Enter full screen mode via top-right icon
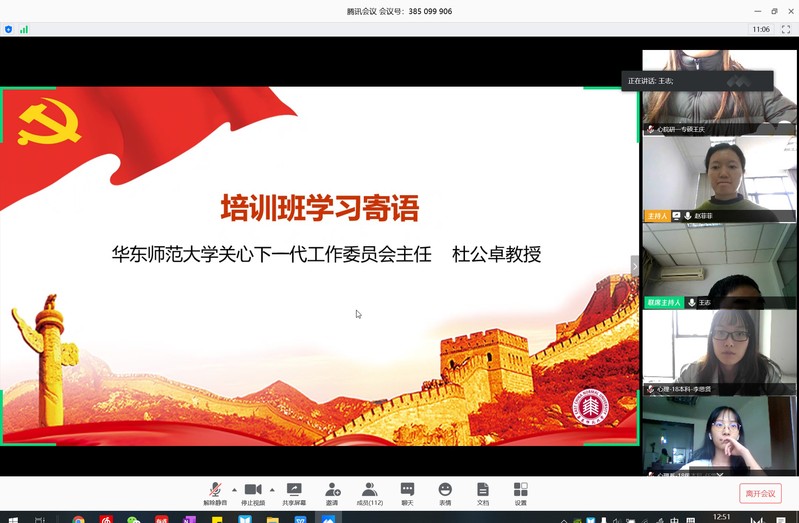Screen dimensions: 799x523 (x=785, y=30)
